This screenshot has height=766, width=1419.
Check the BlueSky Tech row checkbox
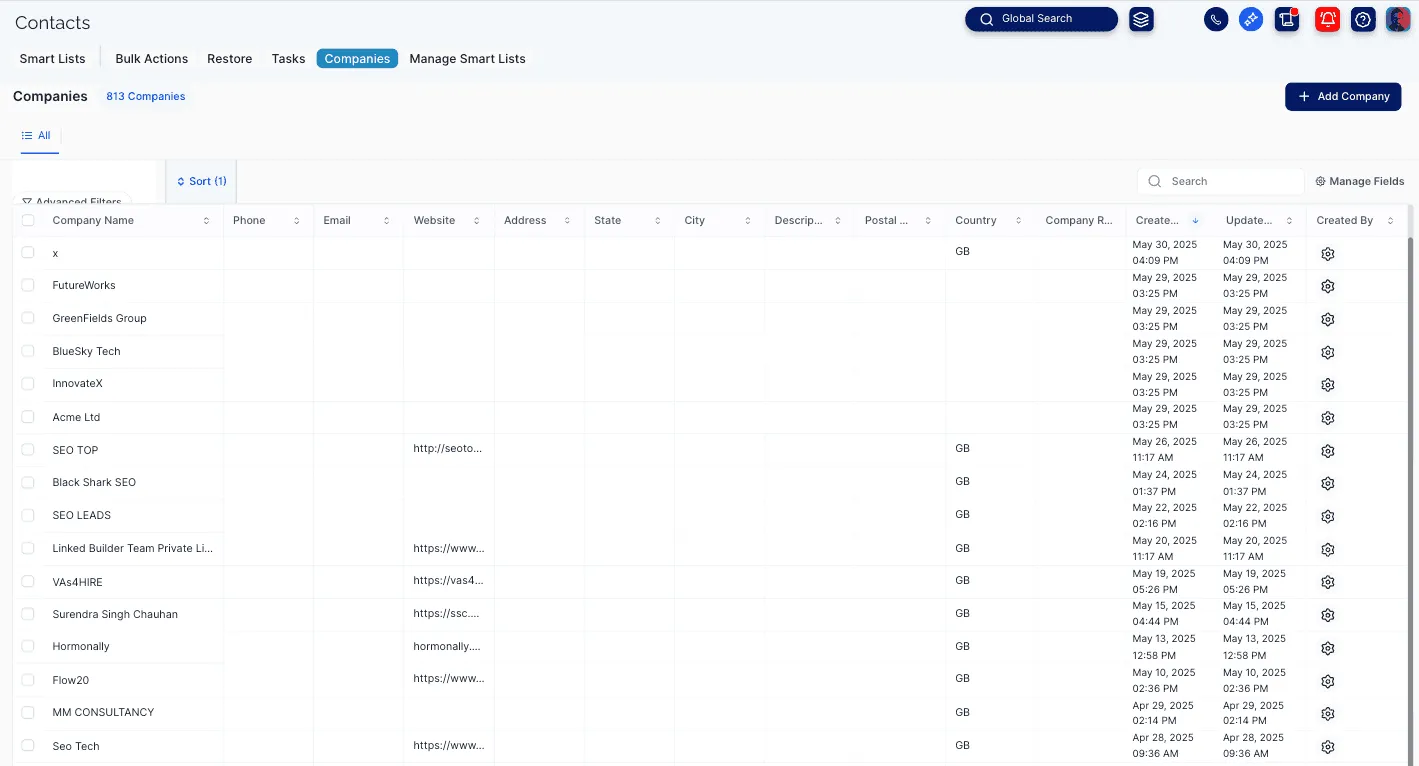[27, 351]
